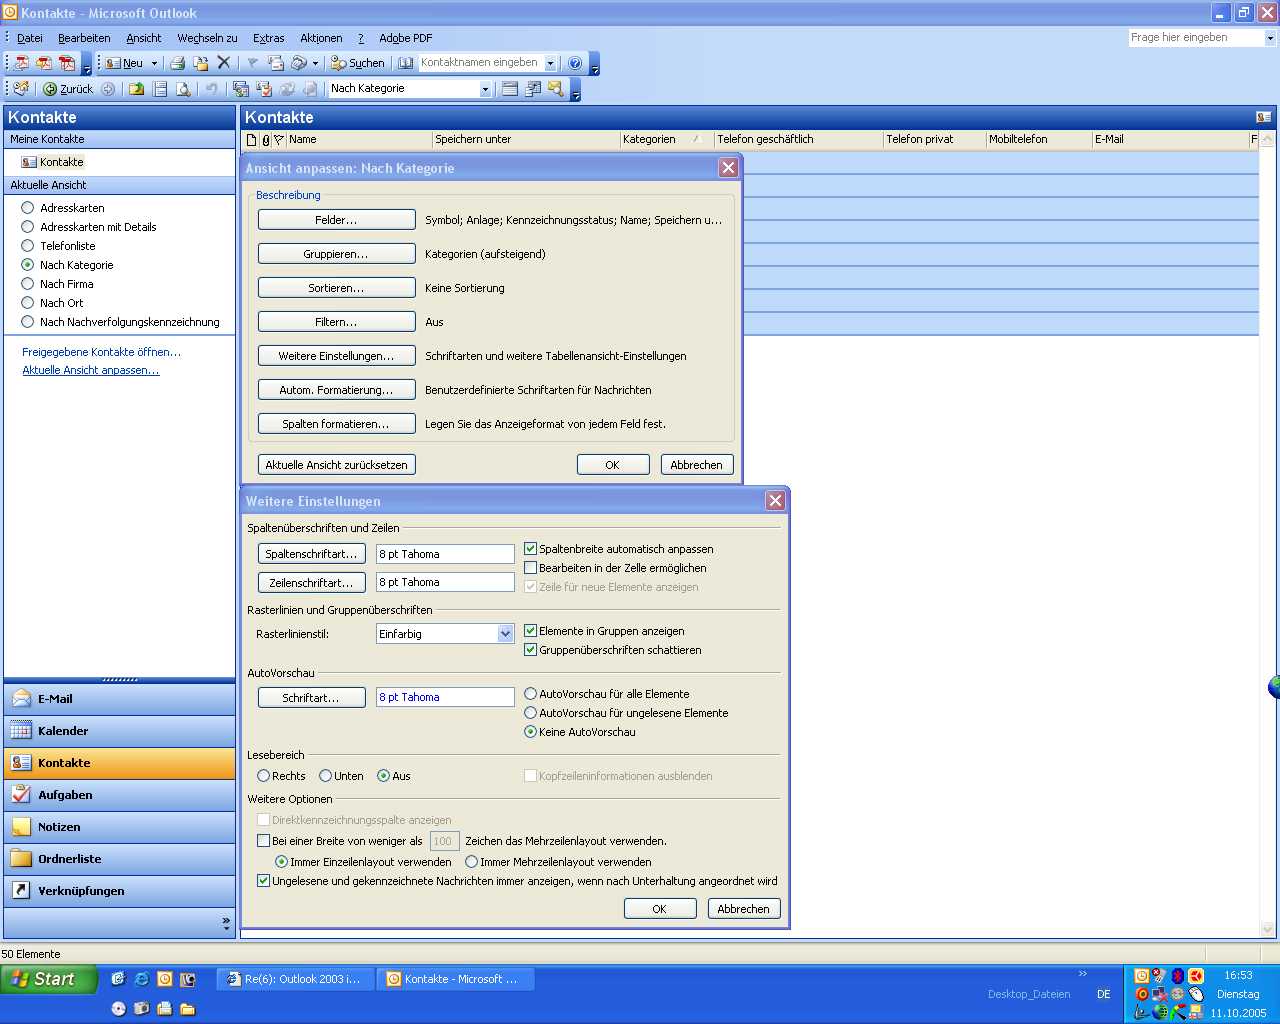The image size is (1280, 1024).
Task: Uncheck Ungelesene und gekennzeichnete Nachrichten option
Action: point(264,881)
